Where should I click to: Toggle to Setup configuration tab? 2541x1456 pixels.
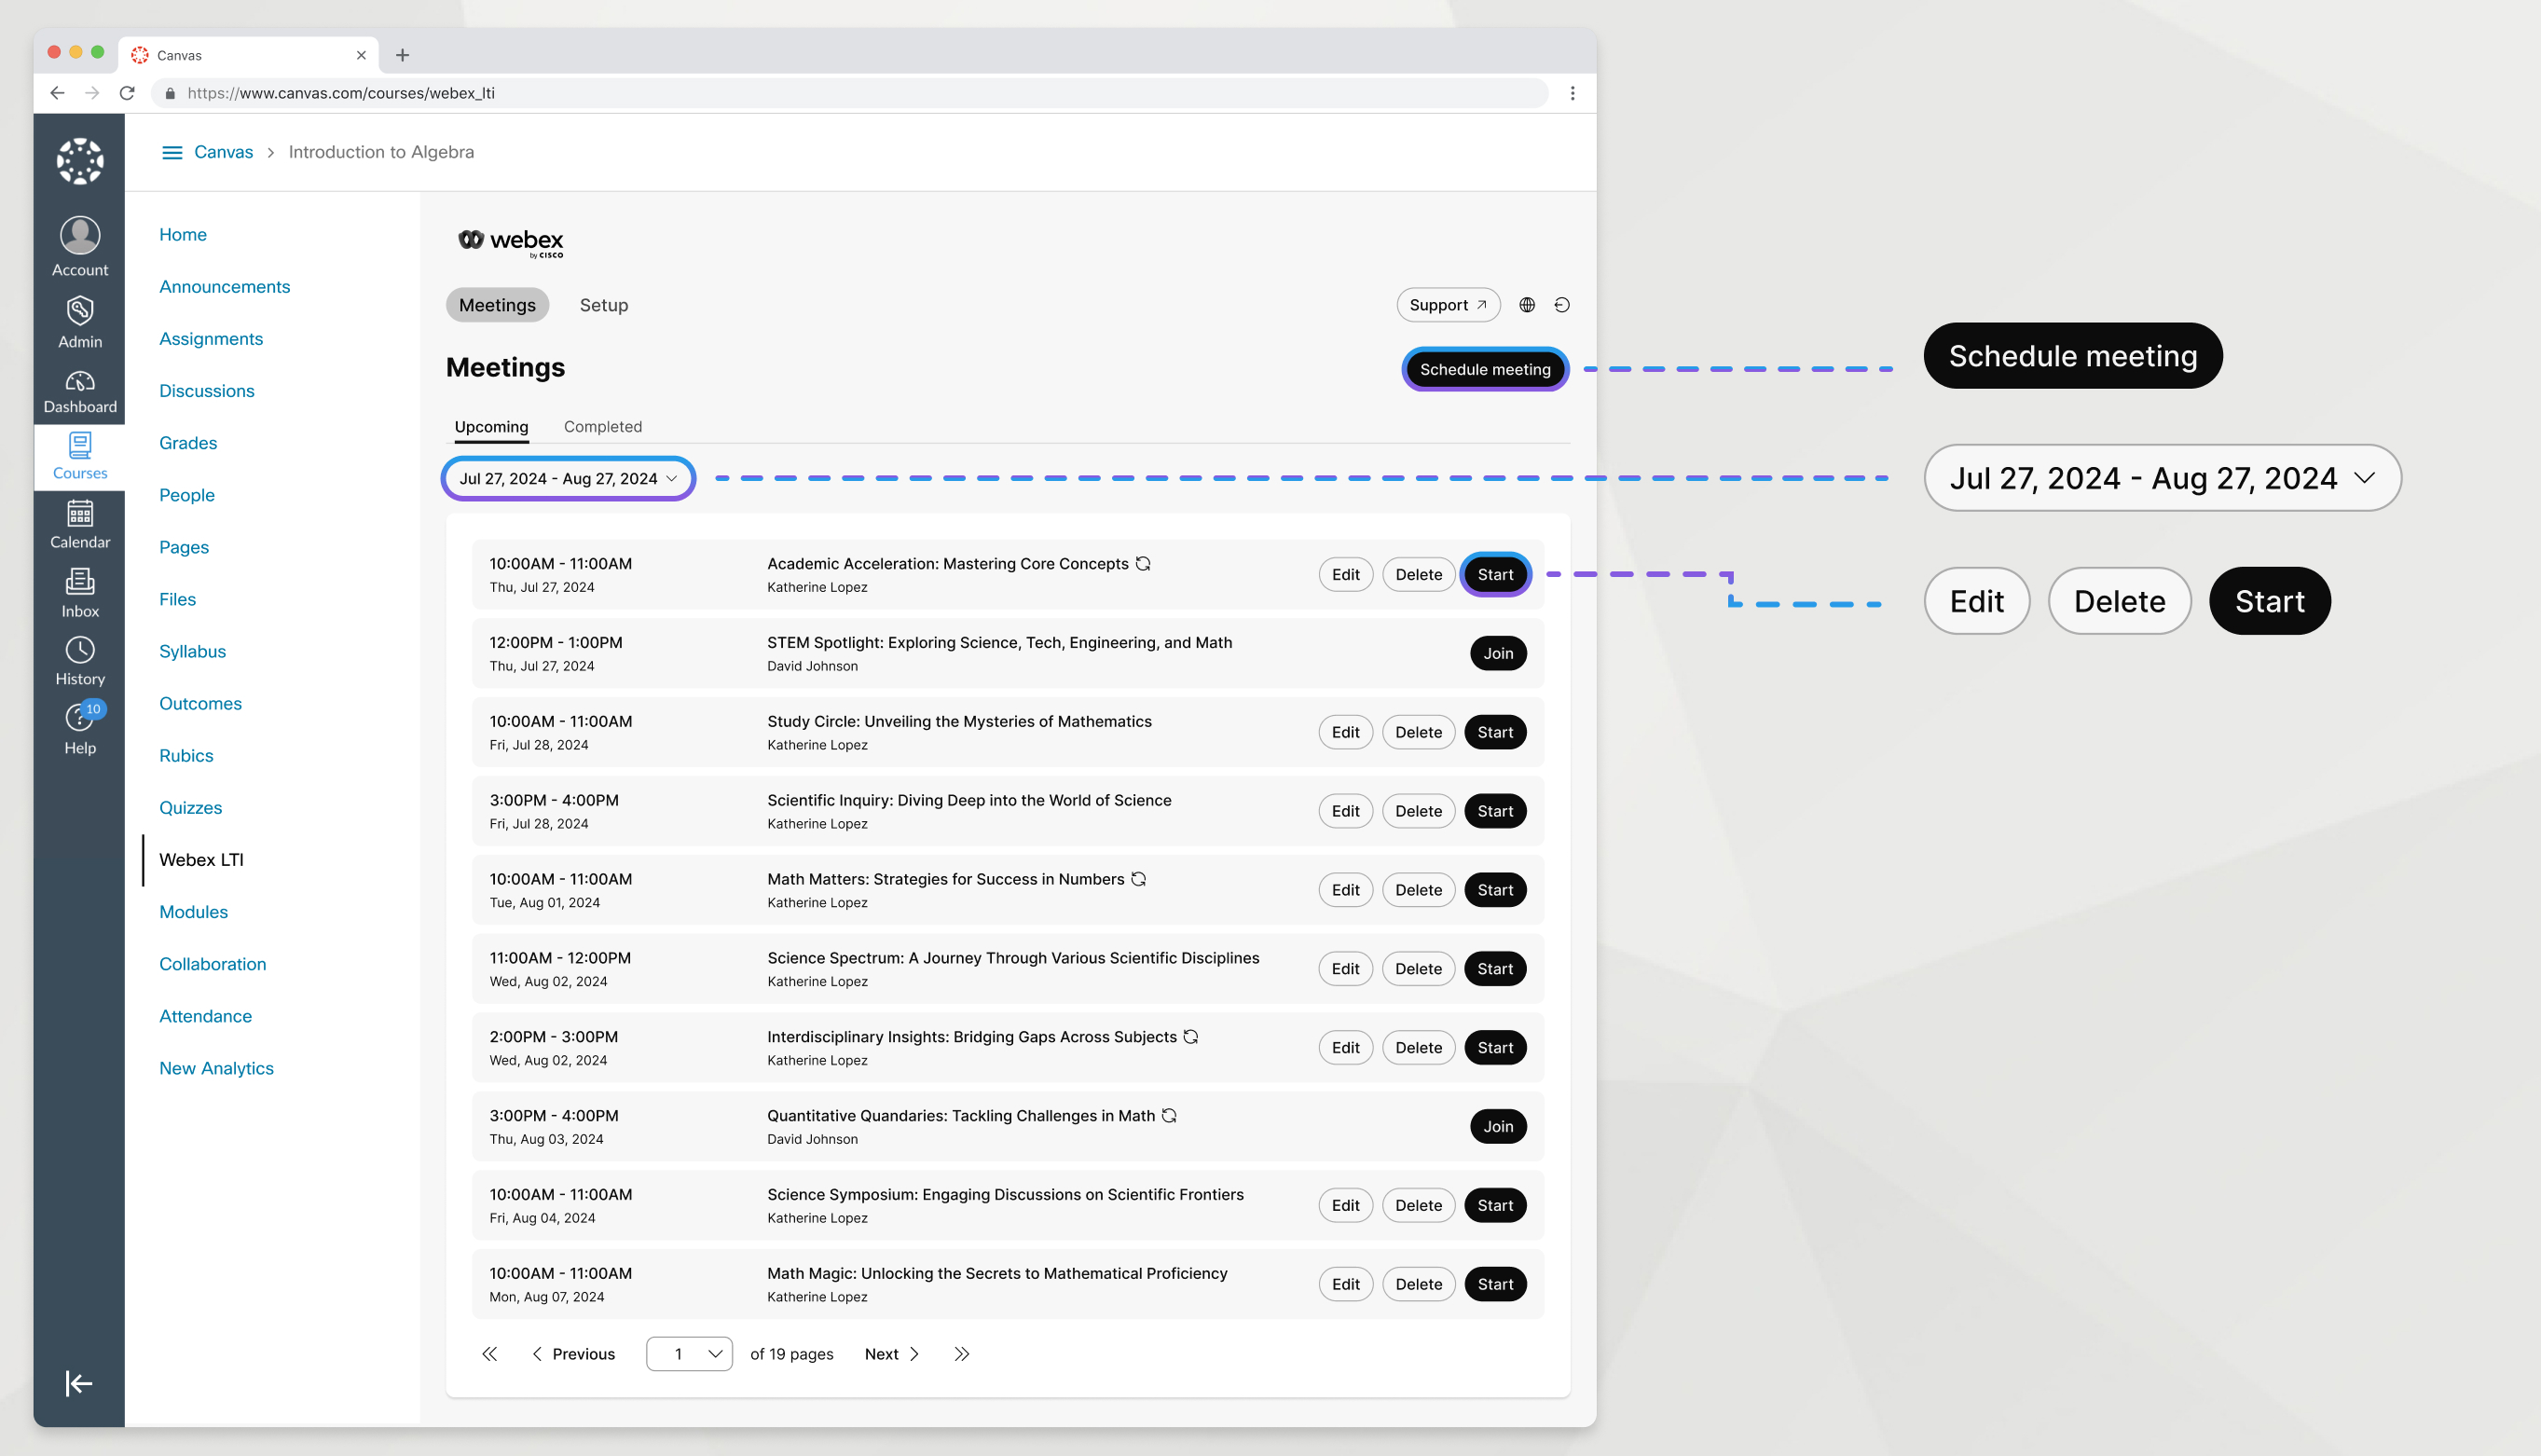pos(604,304)
